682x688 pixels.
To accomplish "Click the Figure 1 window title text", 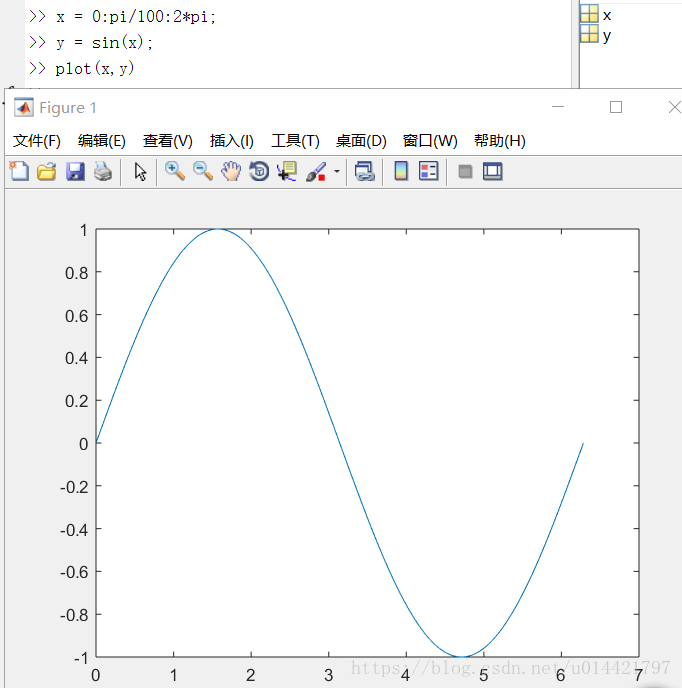I will pyautogui.click(x=68, y=108).
